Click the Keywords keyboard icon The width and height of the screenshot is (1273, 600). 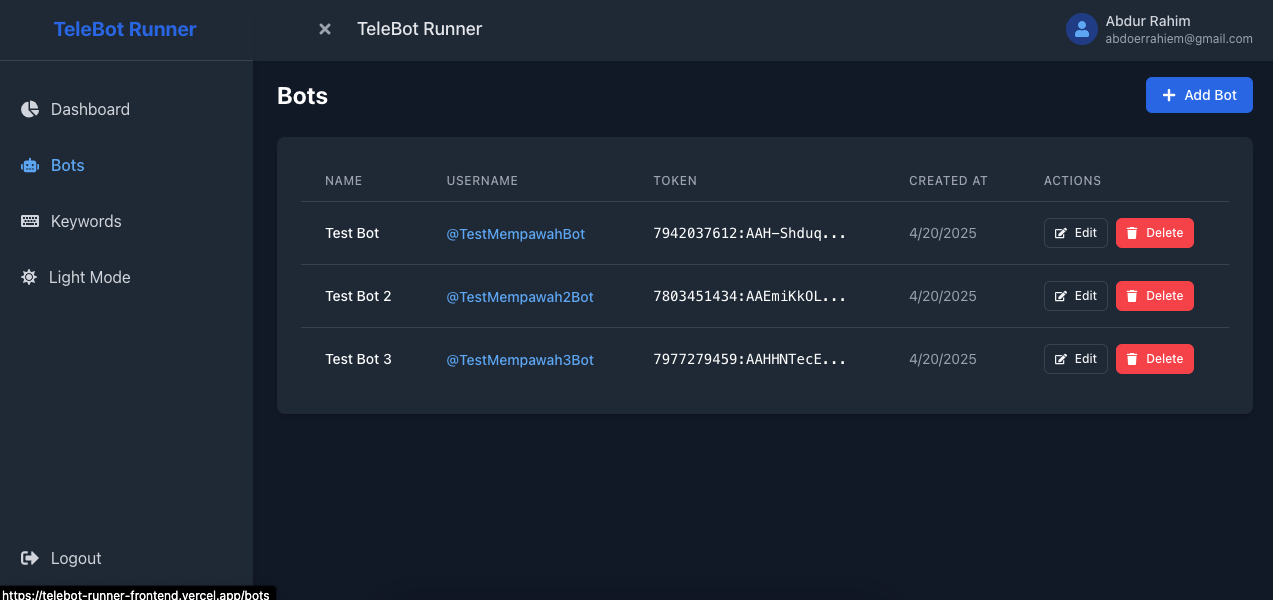30,221
